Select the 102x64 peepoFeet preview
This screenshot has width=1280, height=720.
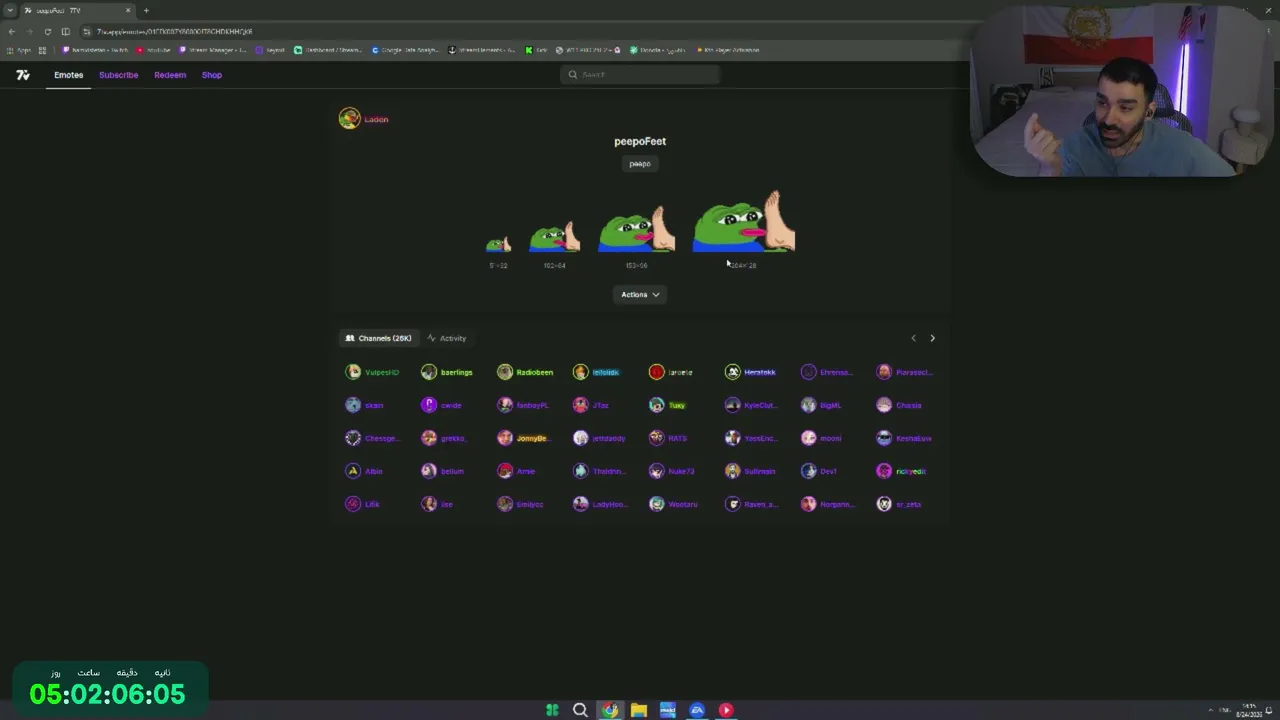coord(554,237)
